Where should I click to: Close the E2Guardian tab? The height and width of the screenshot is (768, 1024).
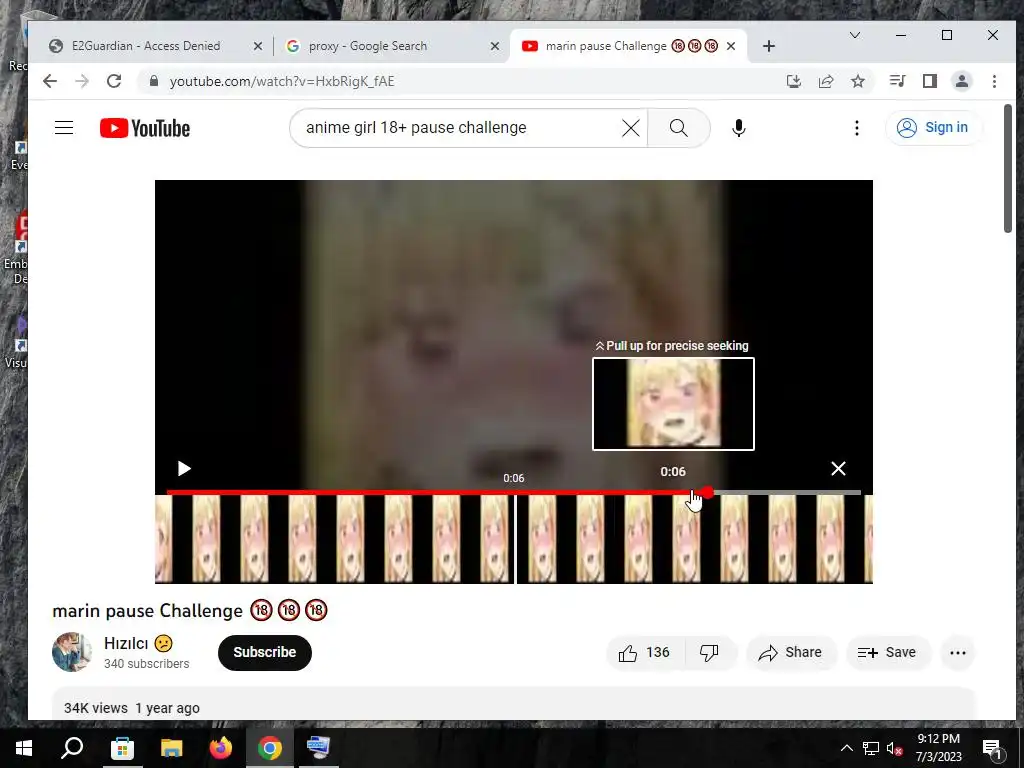(x=258, y=46)
